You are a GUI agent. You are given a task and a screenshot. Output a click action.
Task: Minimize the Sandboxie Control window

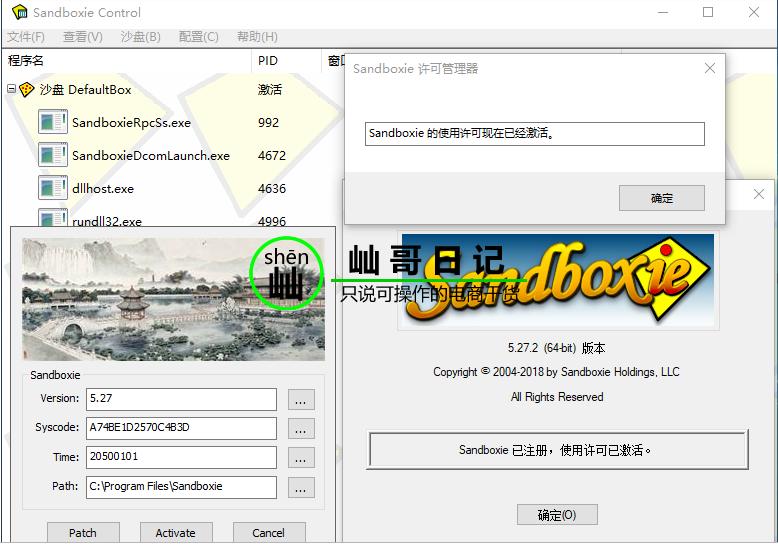663,12
